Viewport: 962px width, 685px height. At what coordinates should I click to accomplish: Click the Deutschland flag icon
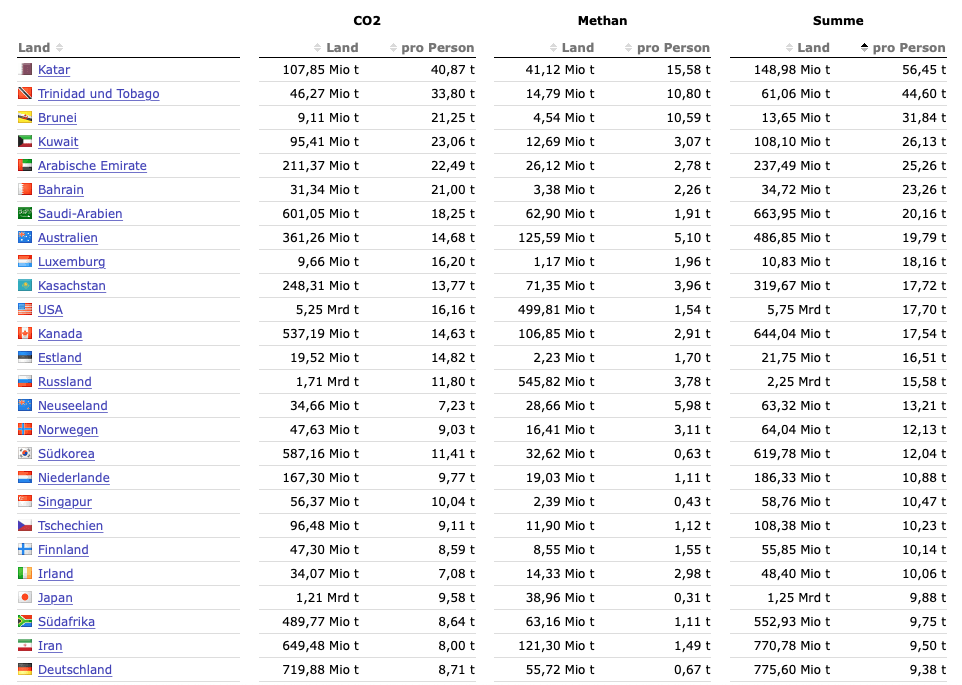tap(26, 670)
